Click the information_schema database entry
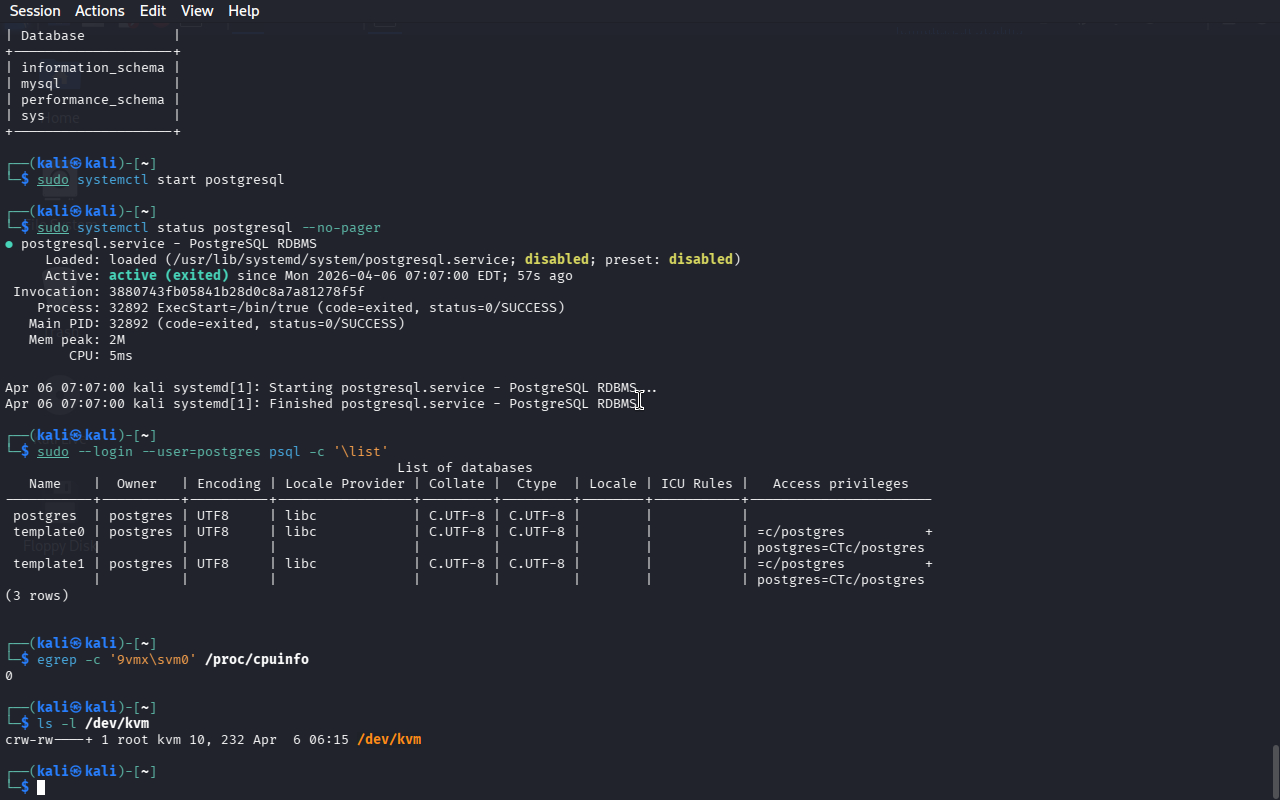The width and height of the screenshot is (1280, 800). 92,68
